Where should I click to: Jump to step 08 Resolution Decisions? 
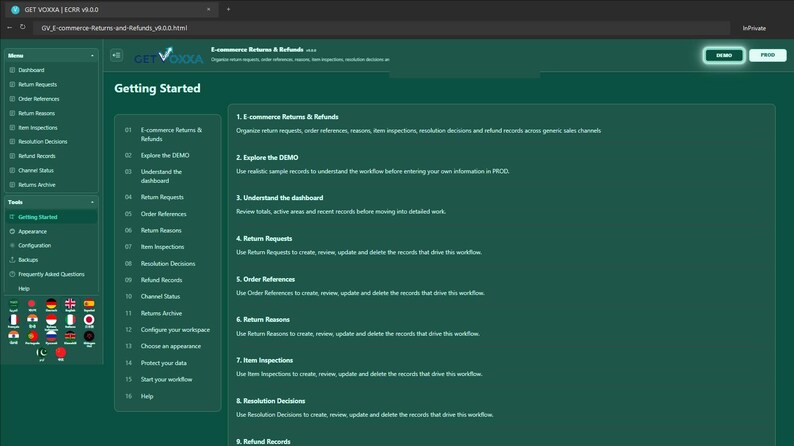coord(168,263)
